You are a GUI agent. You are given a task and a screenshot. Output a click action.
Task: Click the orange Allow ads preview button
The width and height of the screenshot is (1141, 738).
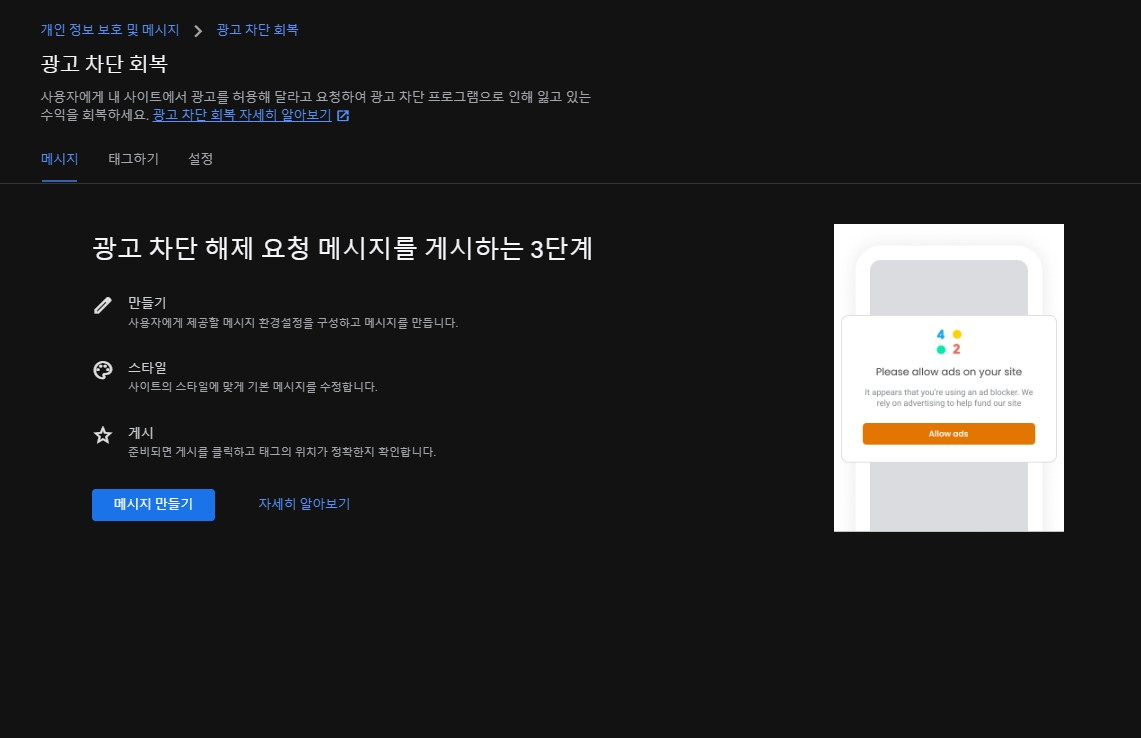[x=948, y=434]
